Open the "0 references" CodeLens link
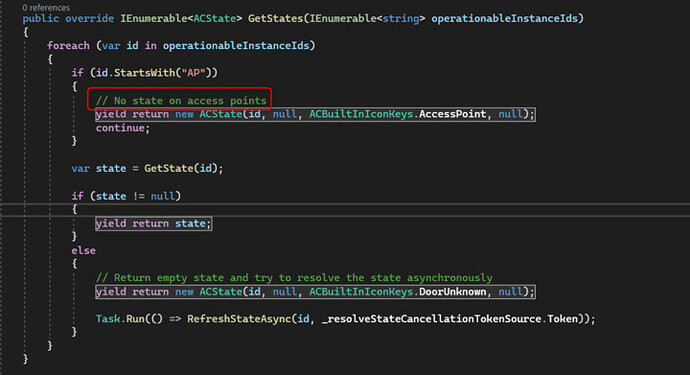Viewport: 690px width, 375px height. [x=46, y=7]
